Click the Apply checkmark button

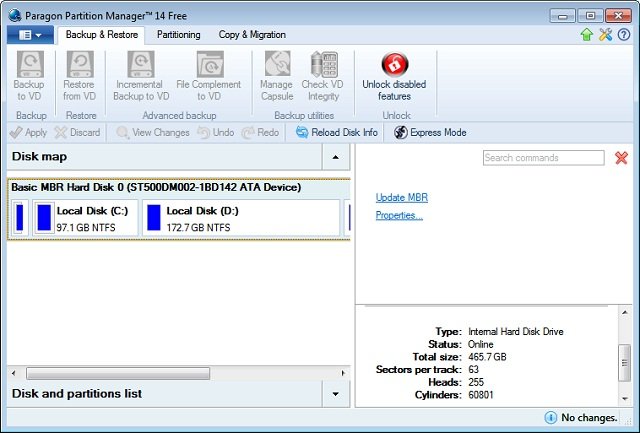coord(28,133)
